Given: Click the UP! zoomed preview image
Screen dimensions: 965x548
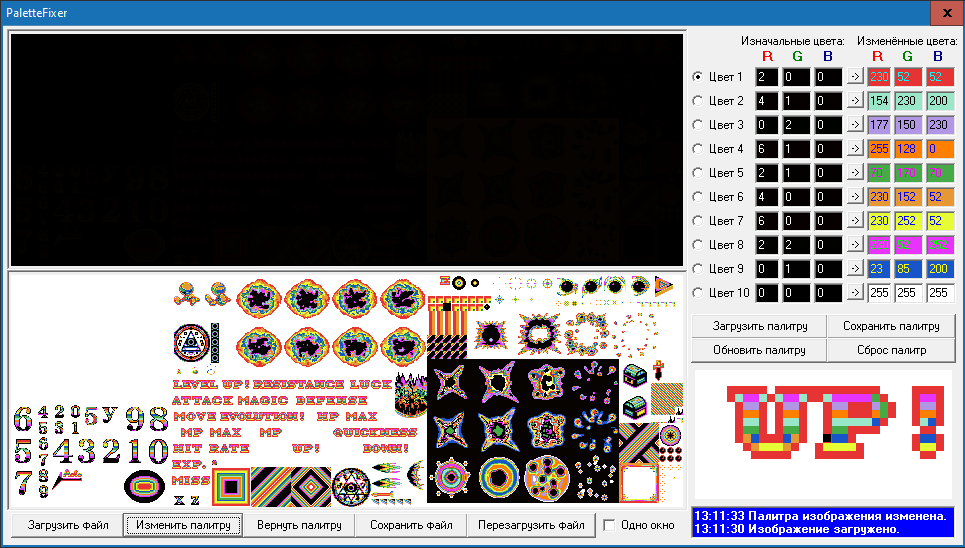Looking at the screenshot, I should click(823, 434).
